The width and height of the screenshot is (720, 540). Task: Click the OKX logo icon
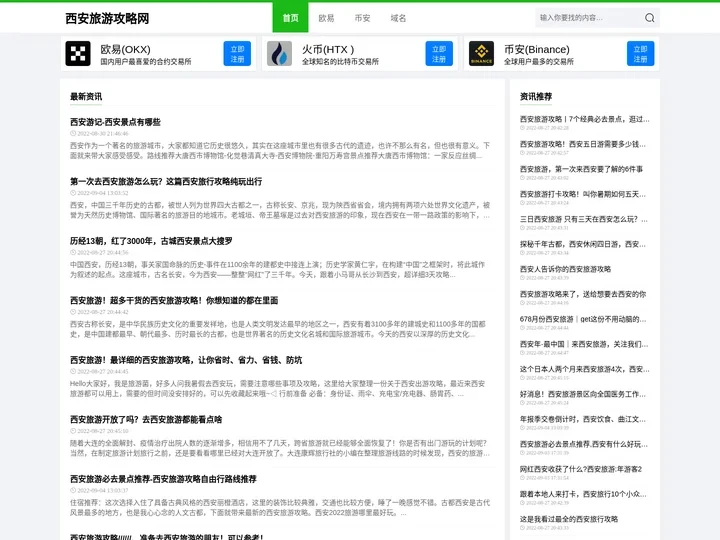click(78, 54)
